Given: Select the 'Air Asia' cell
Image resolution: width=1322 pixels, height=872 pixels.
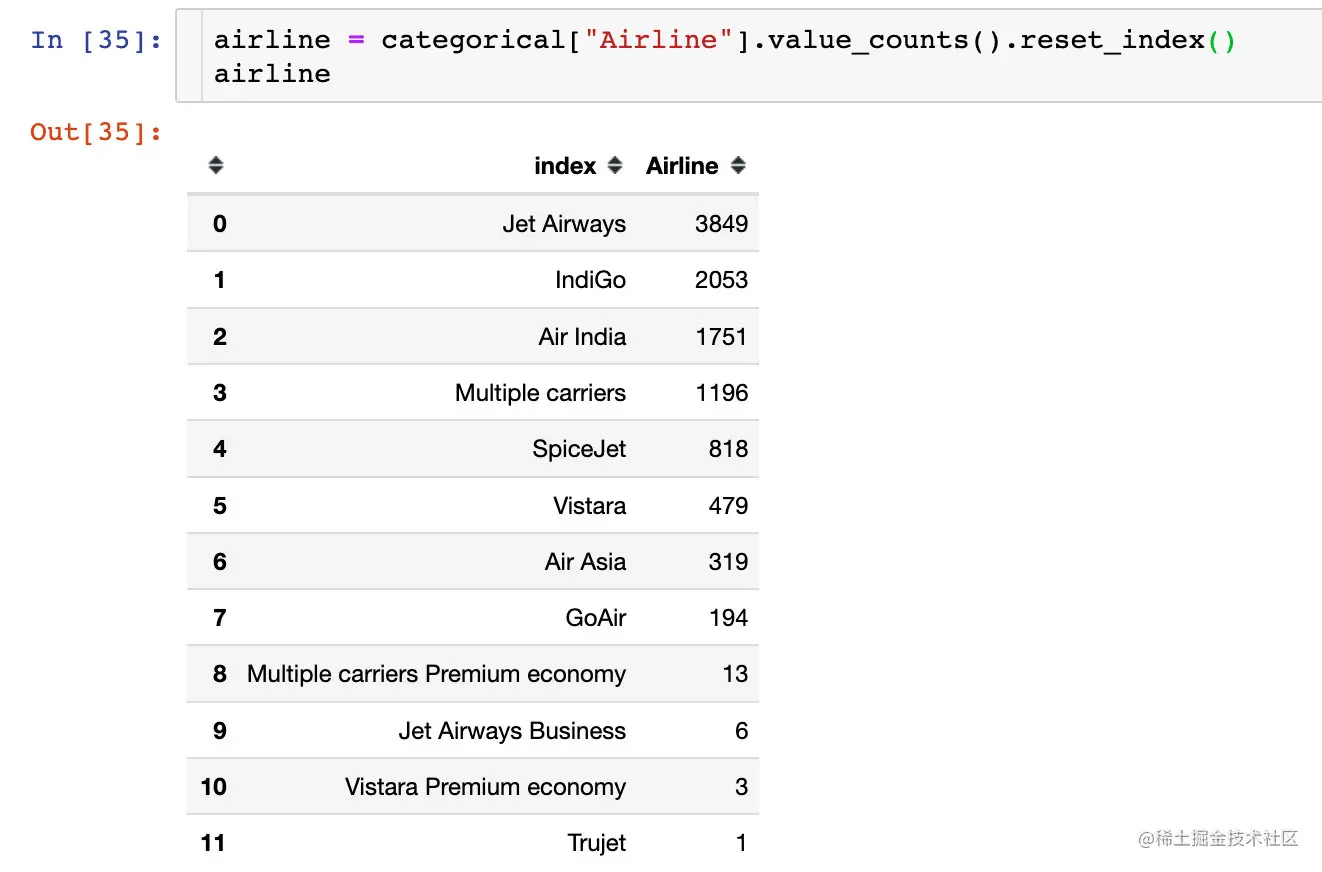Looking at the screenshot, I should (x=585, y=562).
